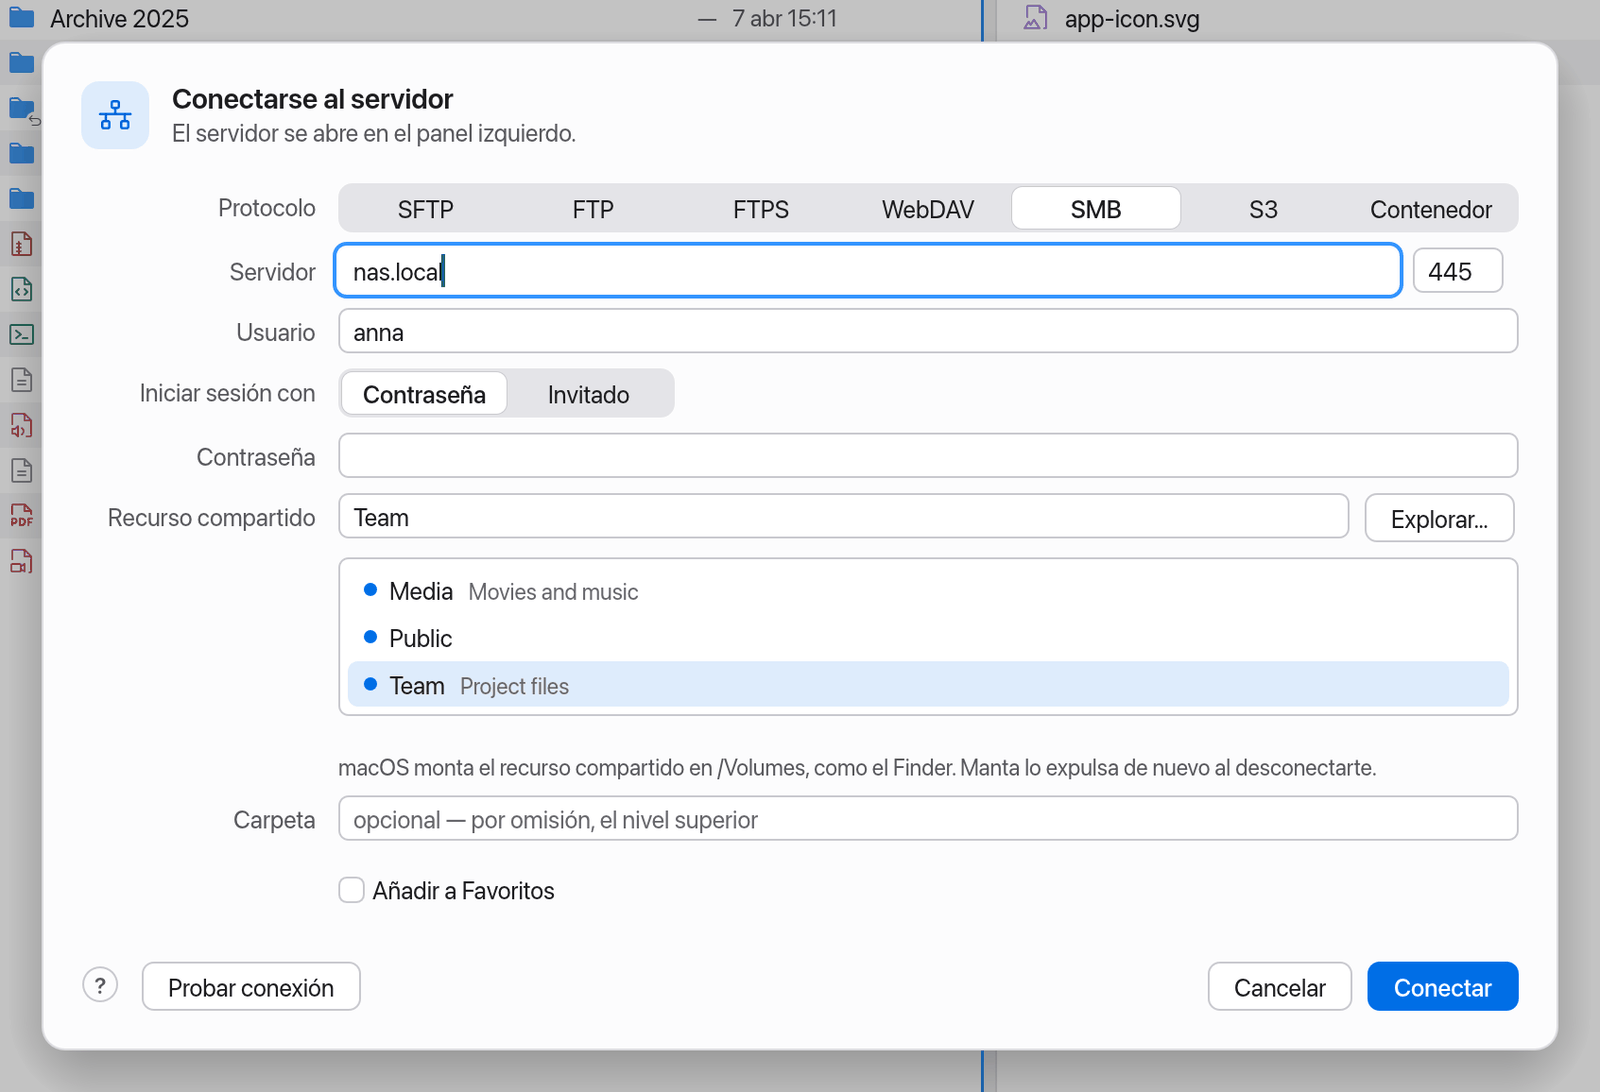Select the terminal script file icon in background list
The height and width of the screenshot is (1092, 1600).
point(21,335)
